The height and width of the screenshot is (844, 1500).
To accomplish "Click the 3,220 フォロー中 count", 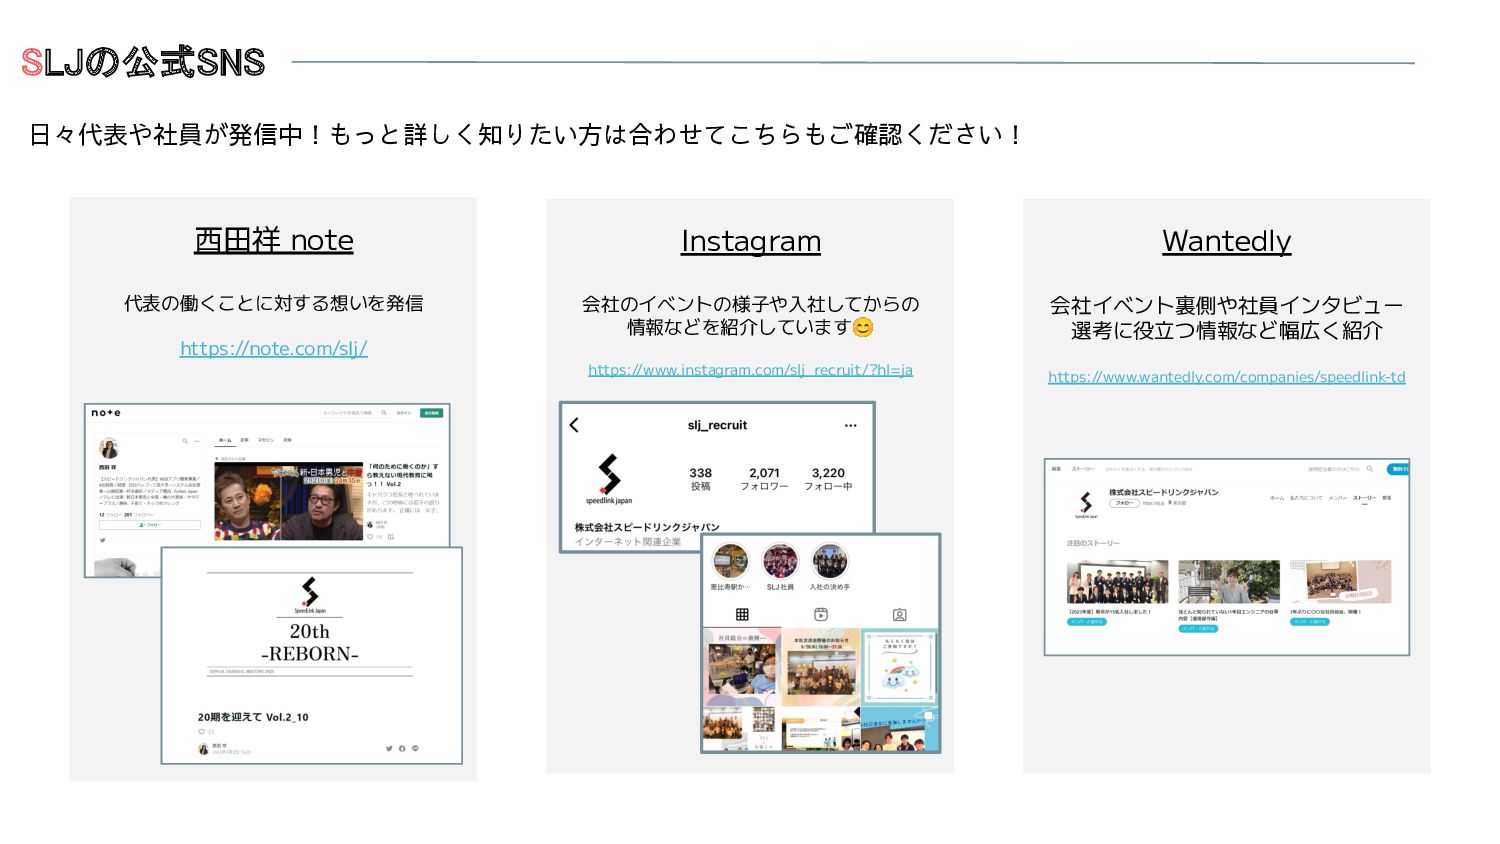I will 829,479.
